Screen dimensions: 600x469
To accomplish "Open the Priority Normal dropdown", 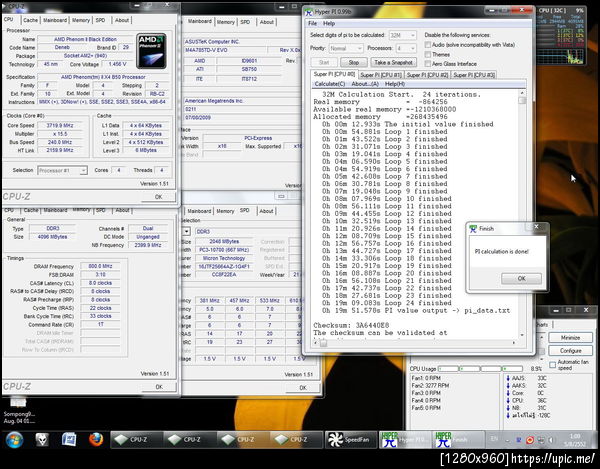I will (346, 48).
